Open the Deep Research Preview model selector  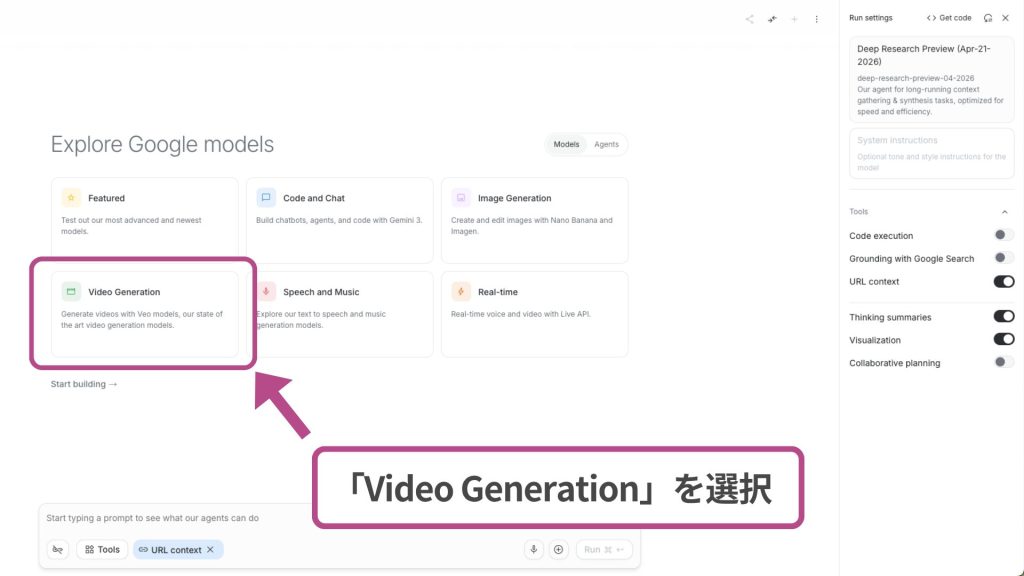coord(931,80)
